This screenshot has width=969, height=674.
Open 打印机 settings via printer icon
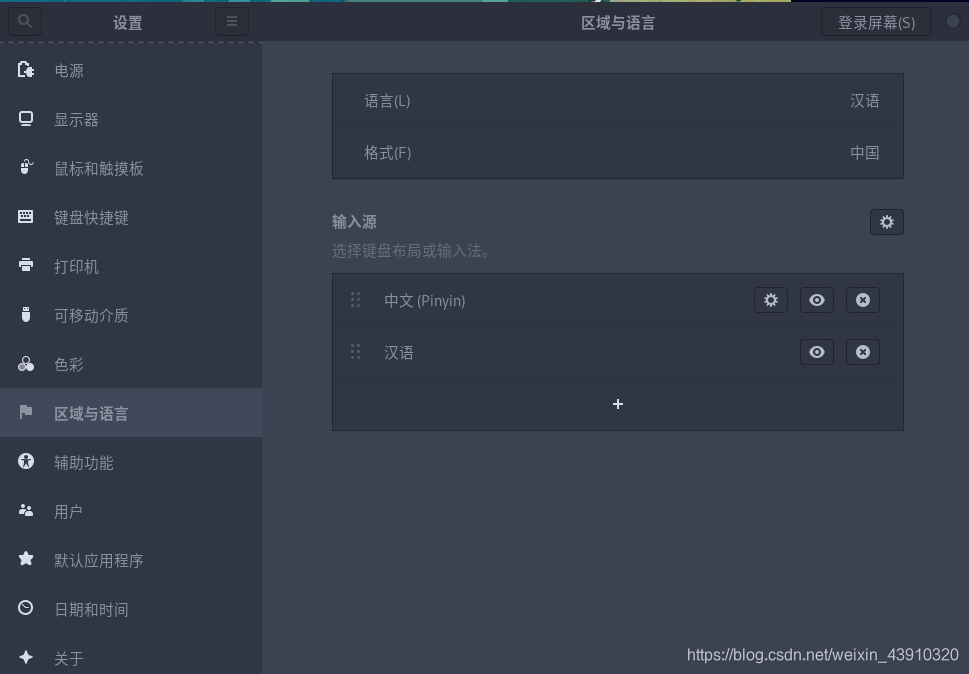click(x=25, y=266)
